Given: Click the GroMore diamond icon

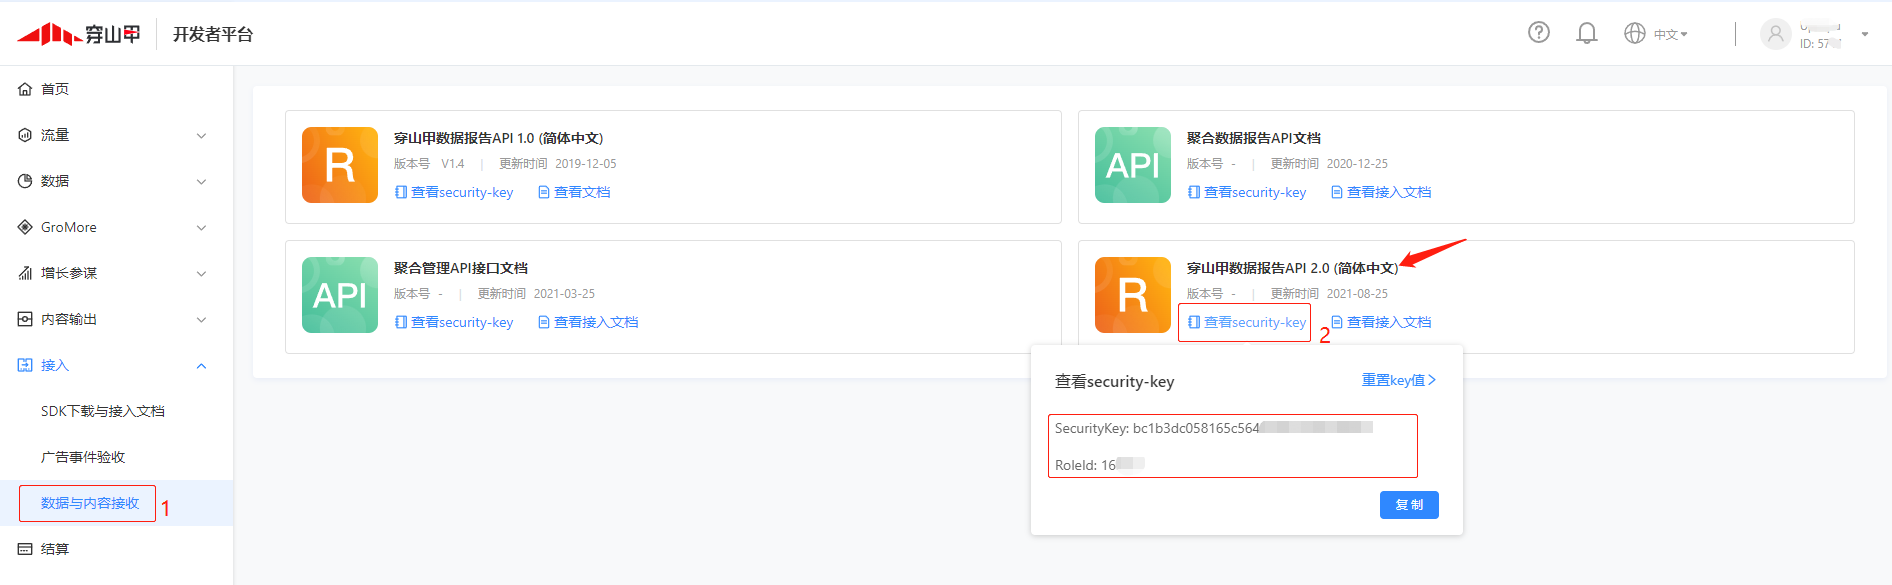Looking at the screenshot, I should point(25,227).
